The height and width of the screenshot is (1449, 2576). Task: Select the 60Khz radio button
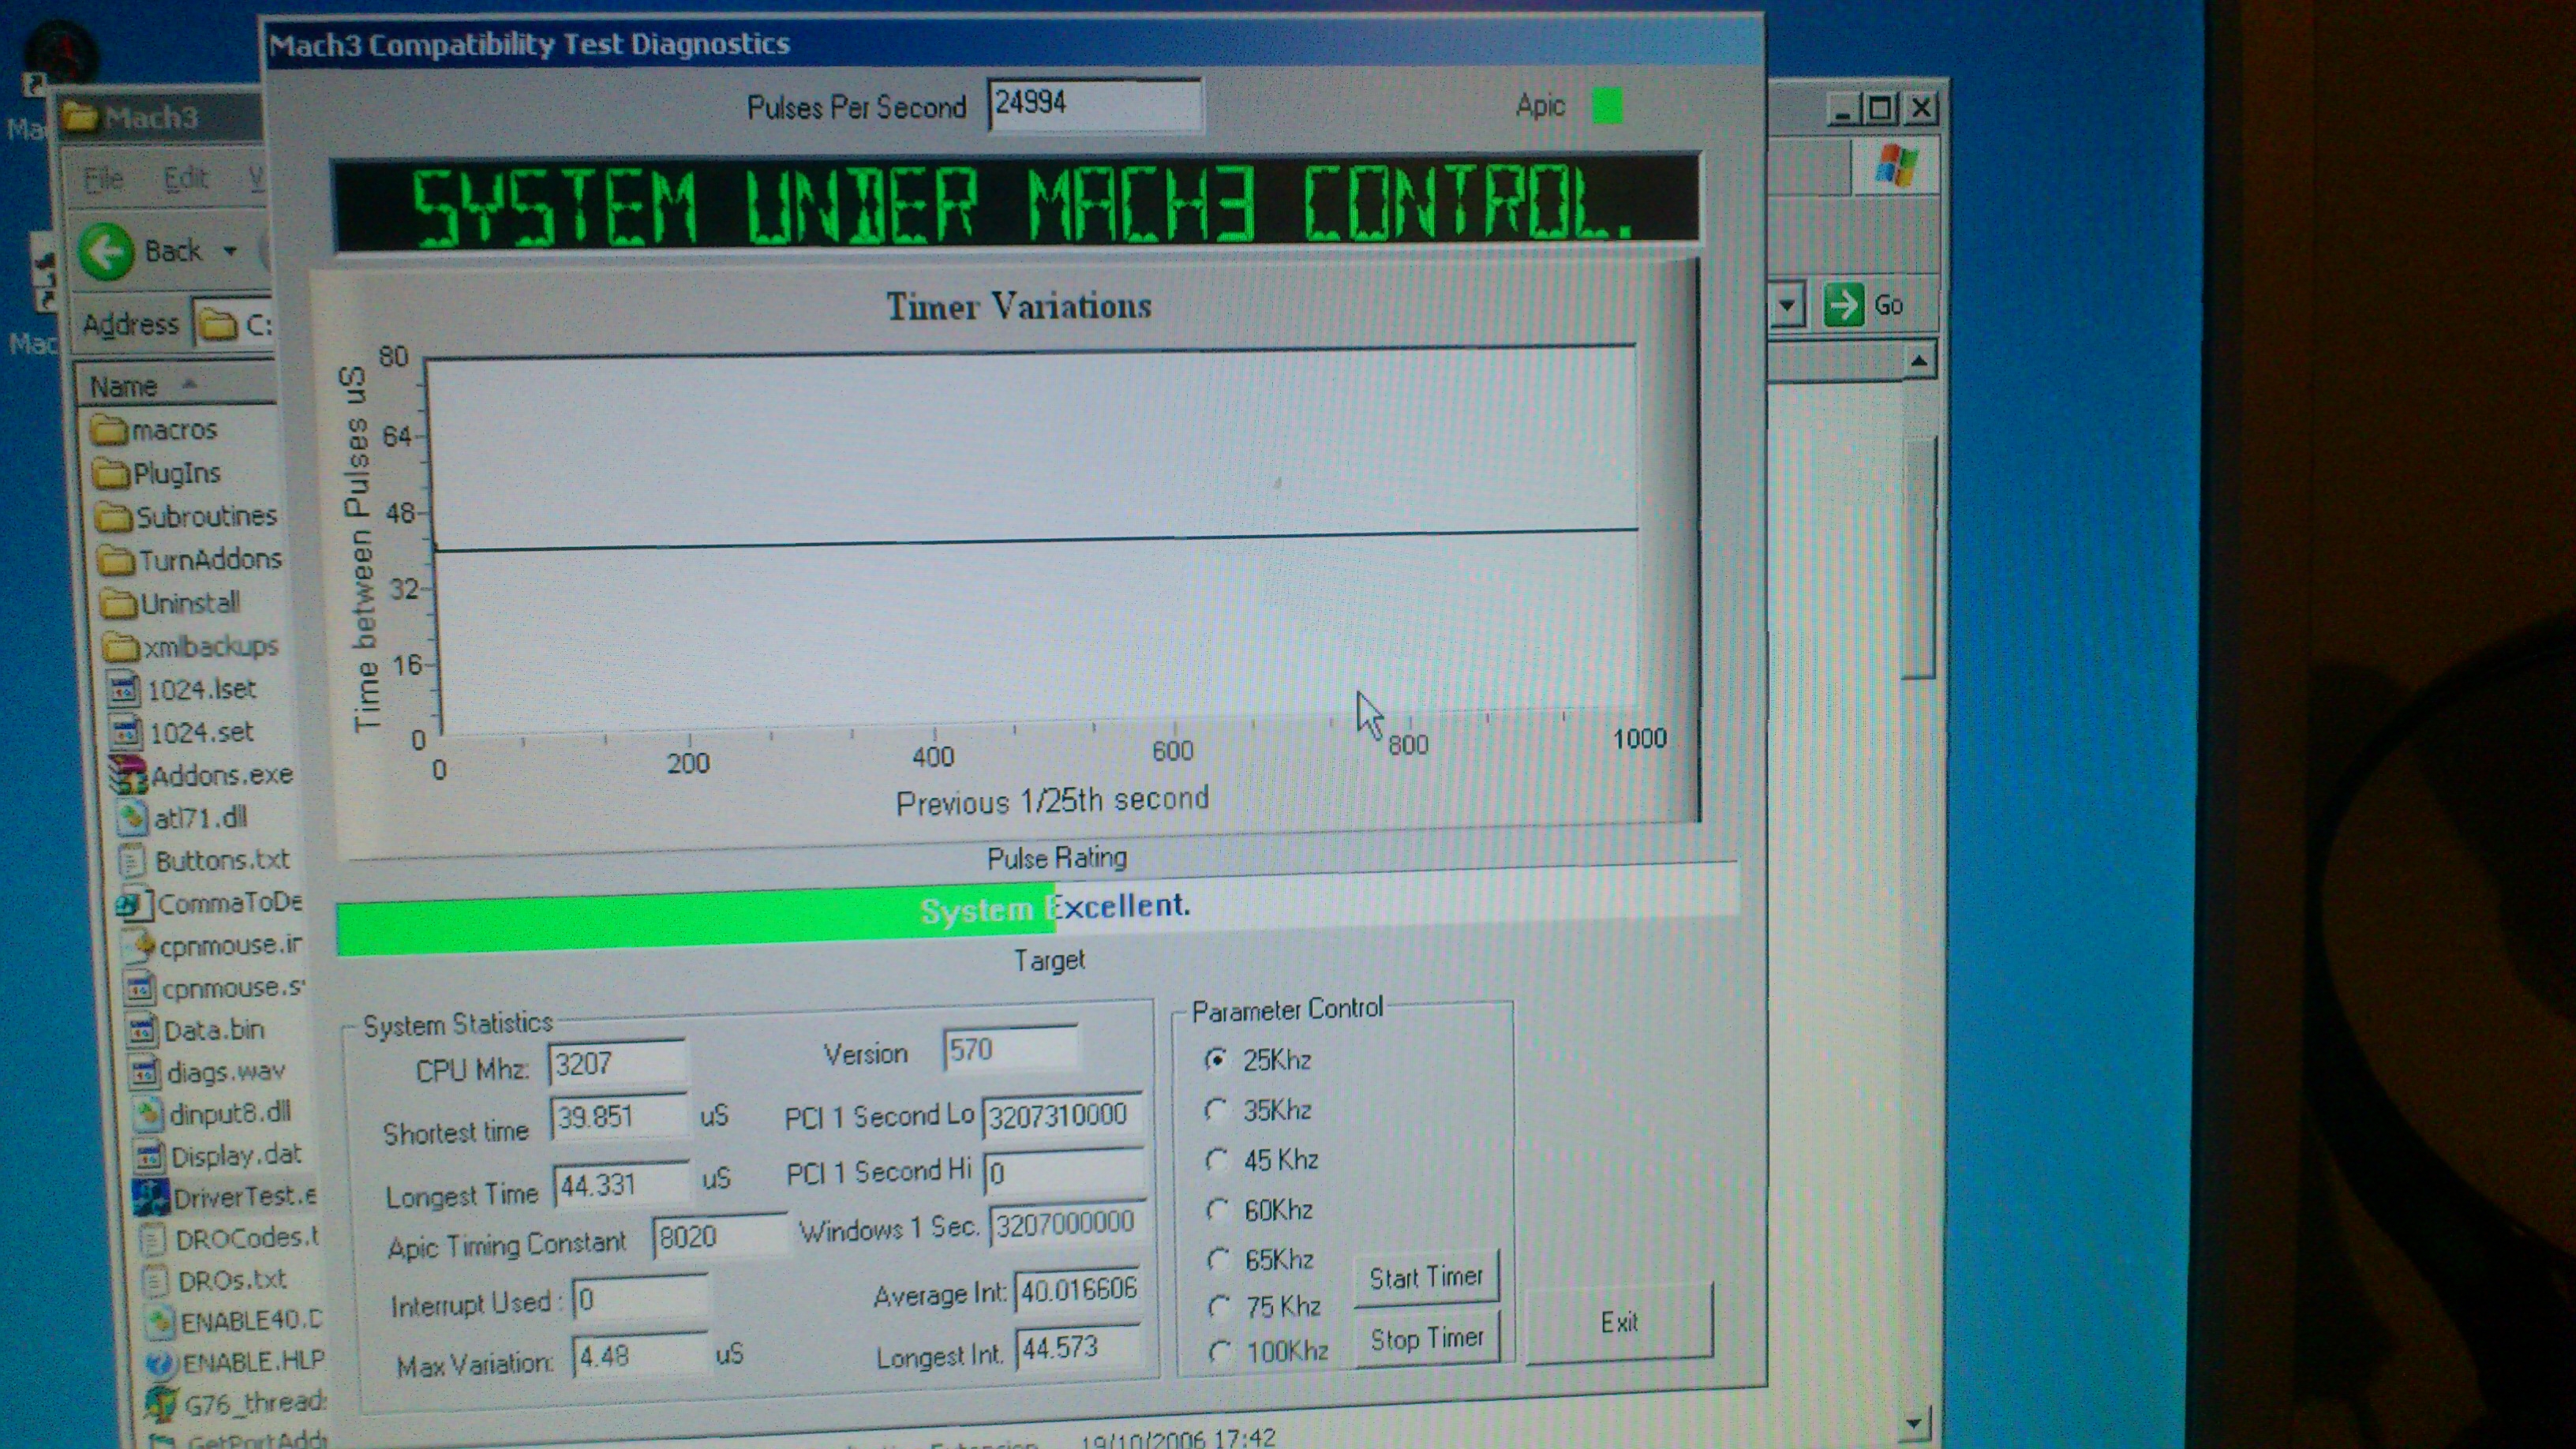1218,1210
